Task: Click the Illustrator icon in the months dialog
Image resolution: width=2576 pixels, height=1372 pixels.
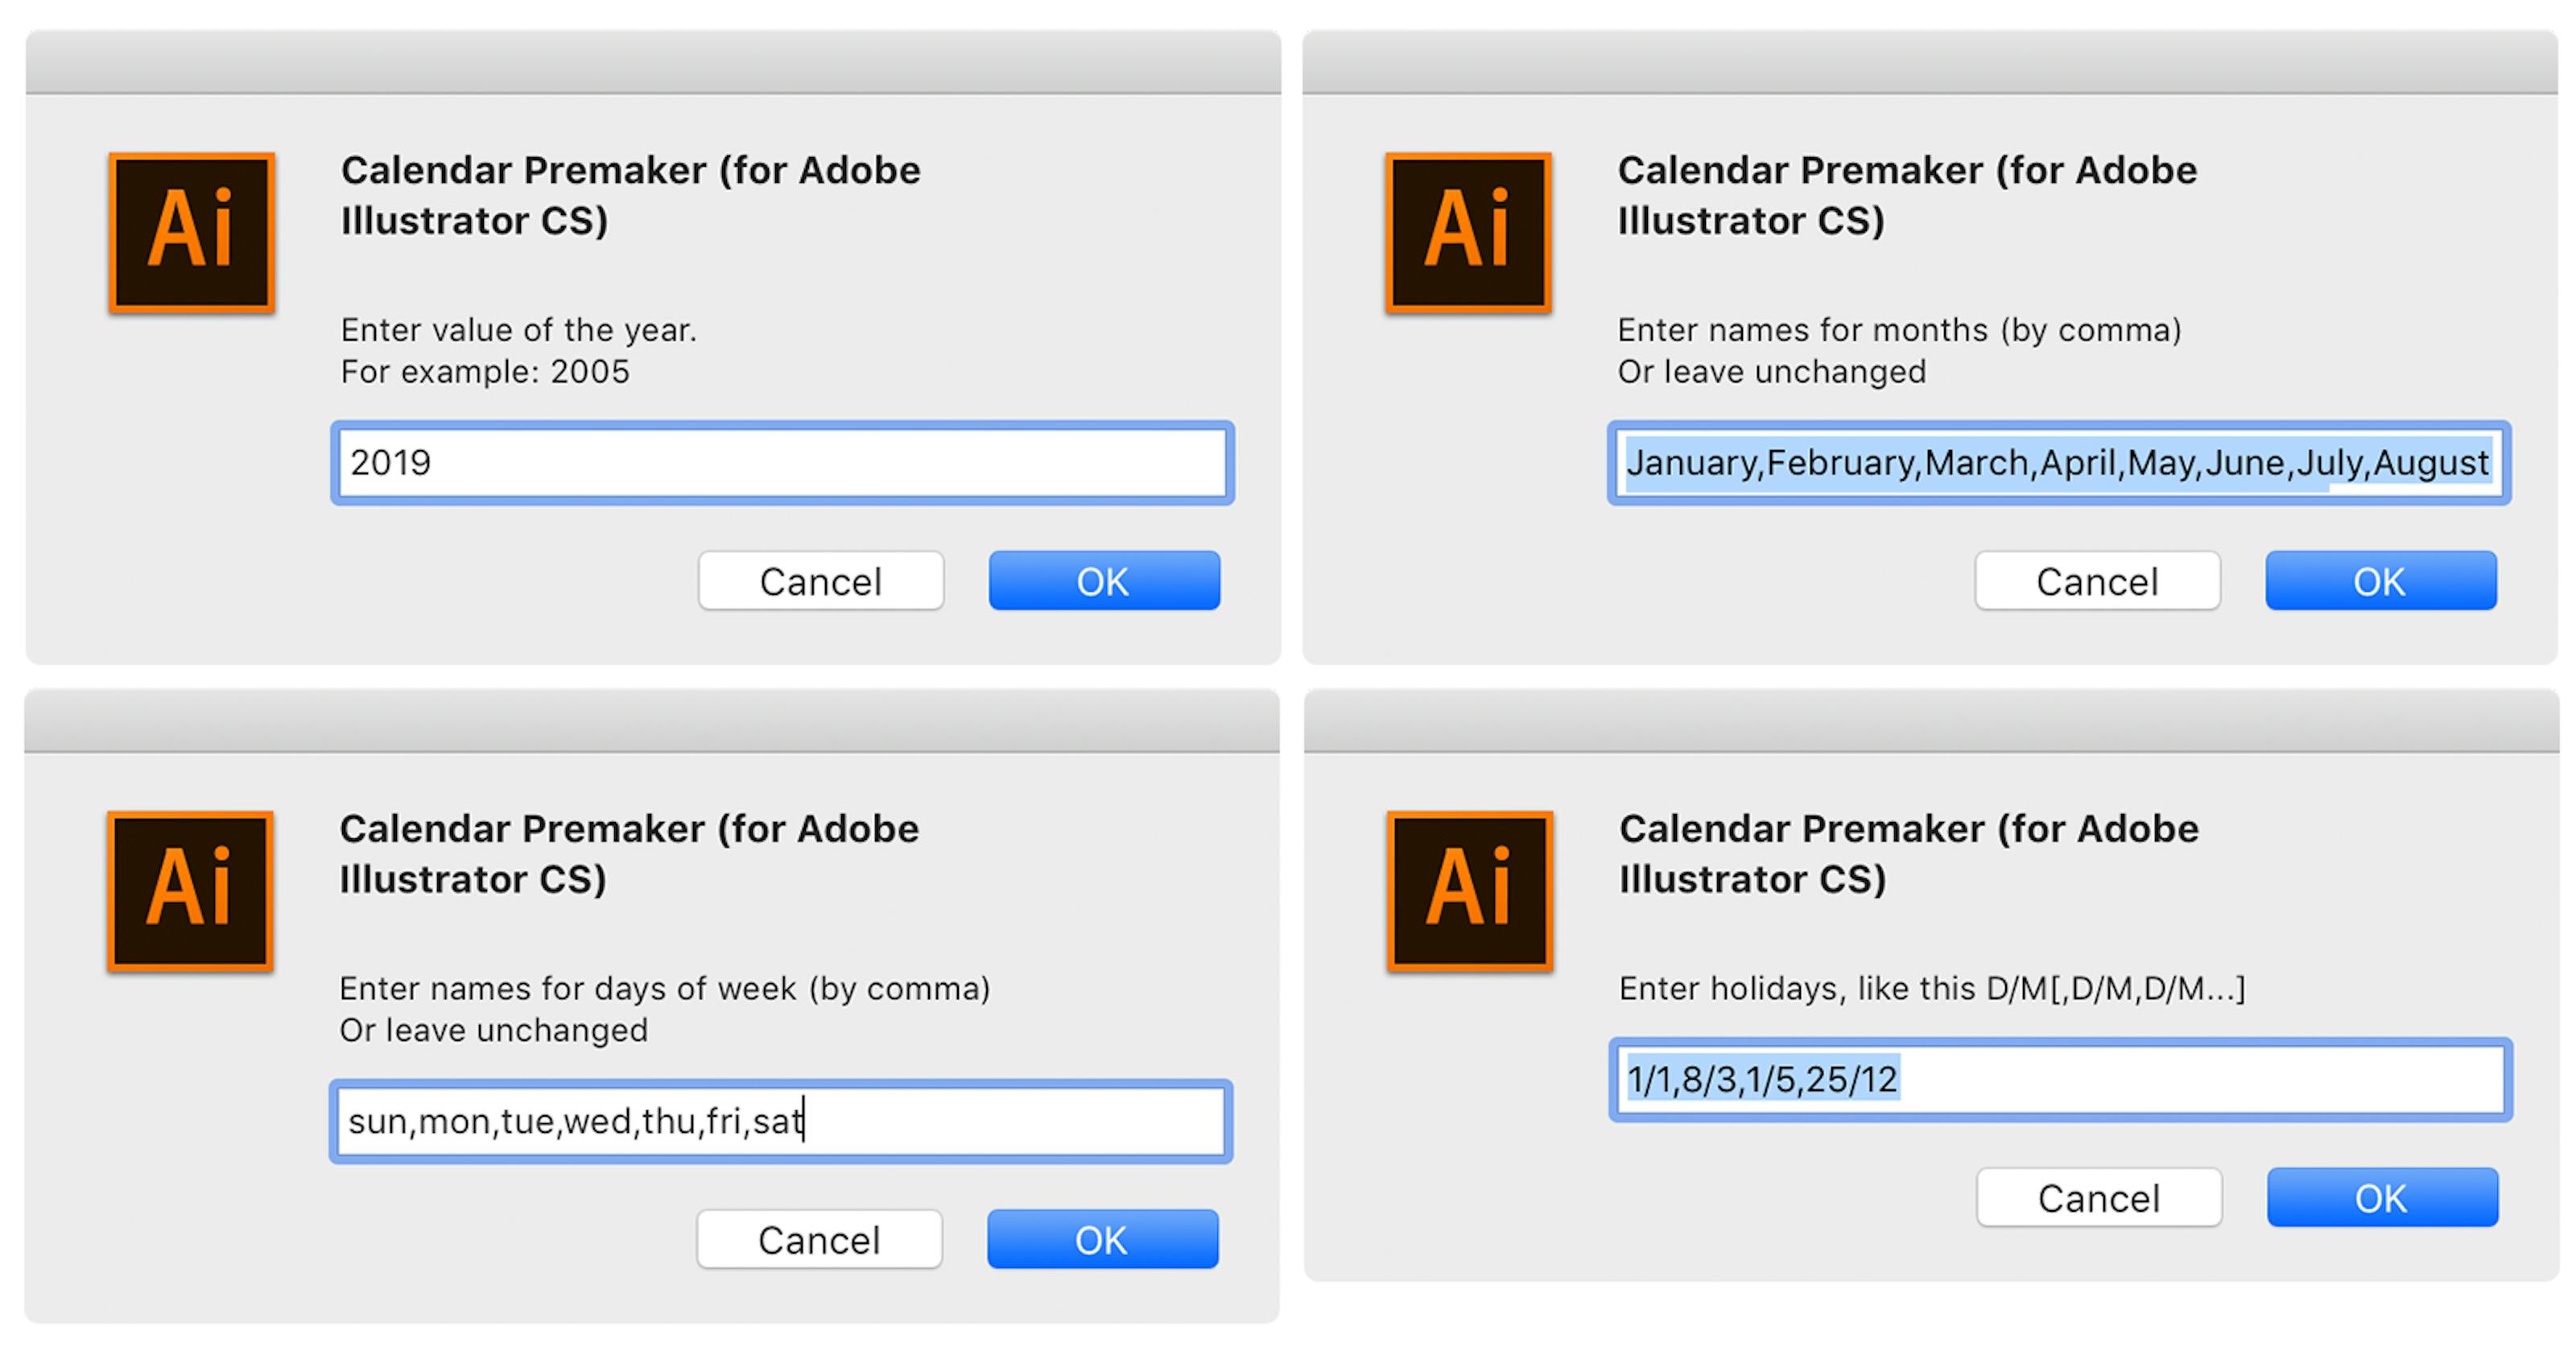Action: tap(1468, 230)
